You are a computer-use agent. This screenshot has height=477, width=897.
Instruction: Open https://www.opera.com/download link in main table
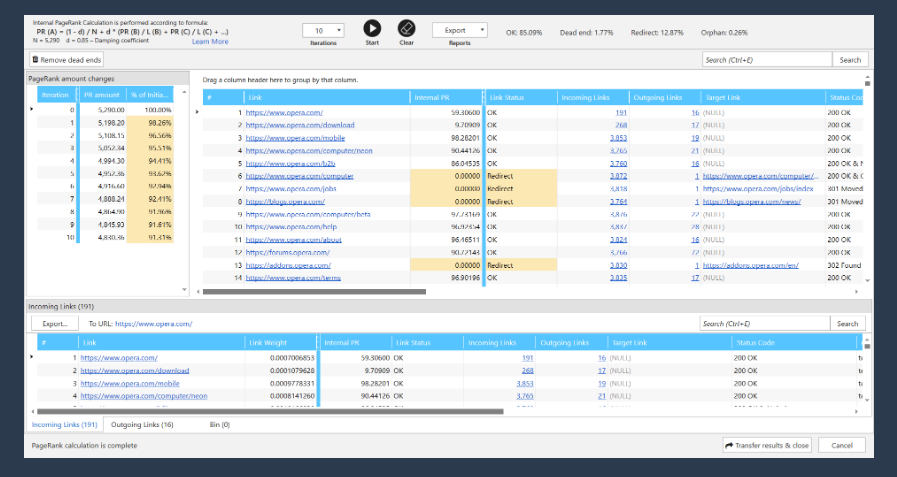tap(300, 125)
